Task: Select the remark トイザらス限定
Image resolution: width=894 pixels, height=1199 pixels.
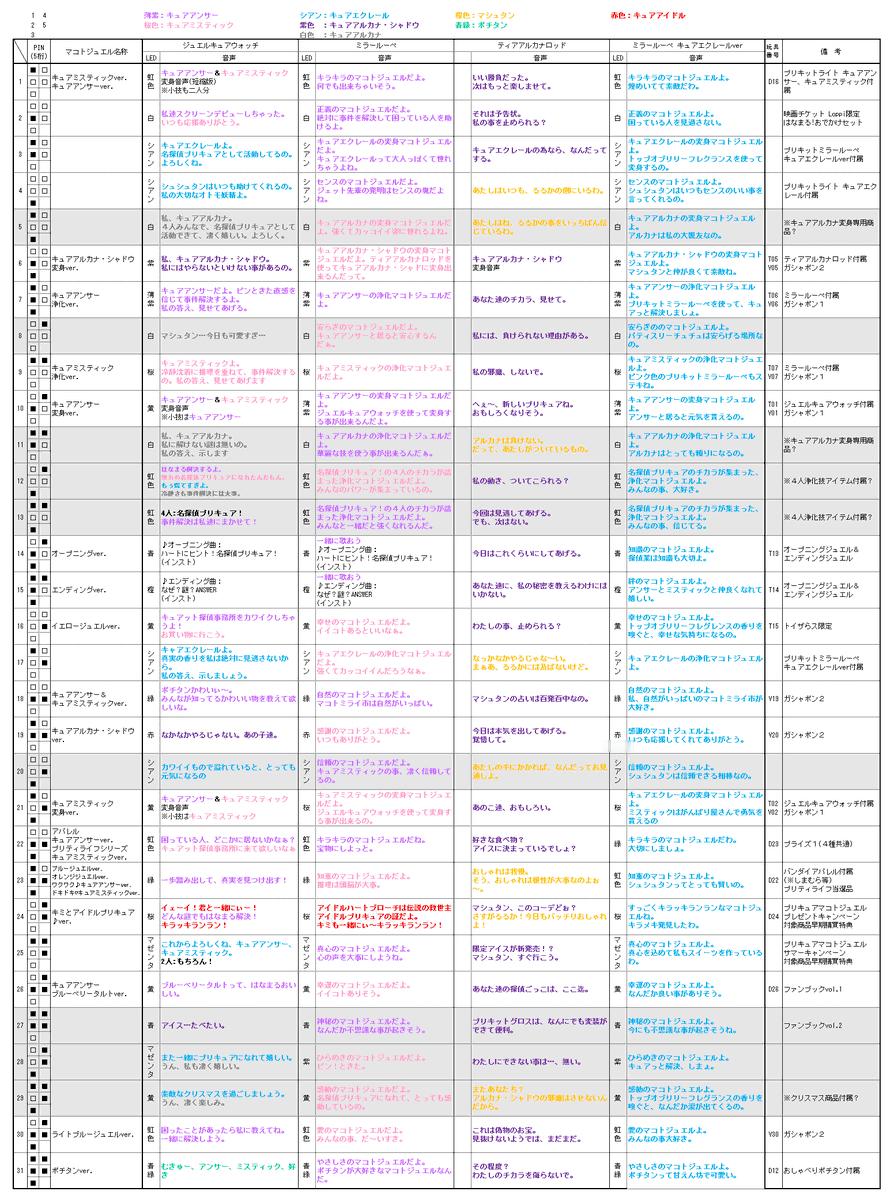Action: [809, 626]
